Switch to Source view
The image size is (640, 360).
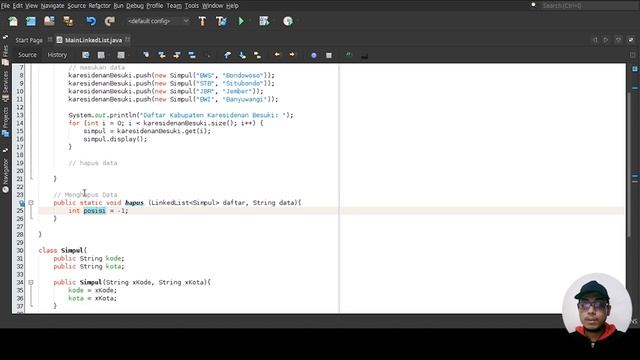tap(27, 55)
